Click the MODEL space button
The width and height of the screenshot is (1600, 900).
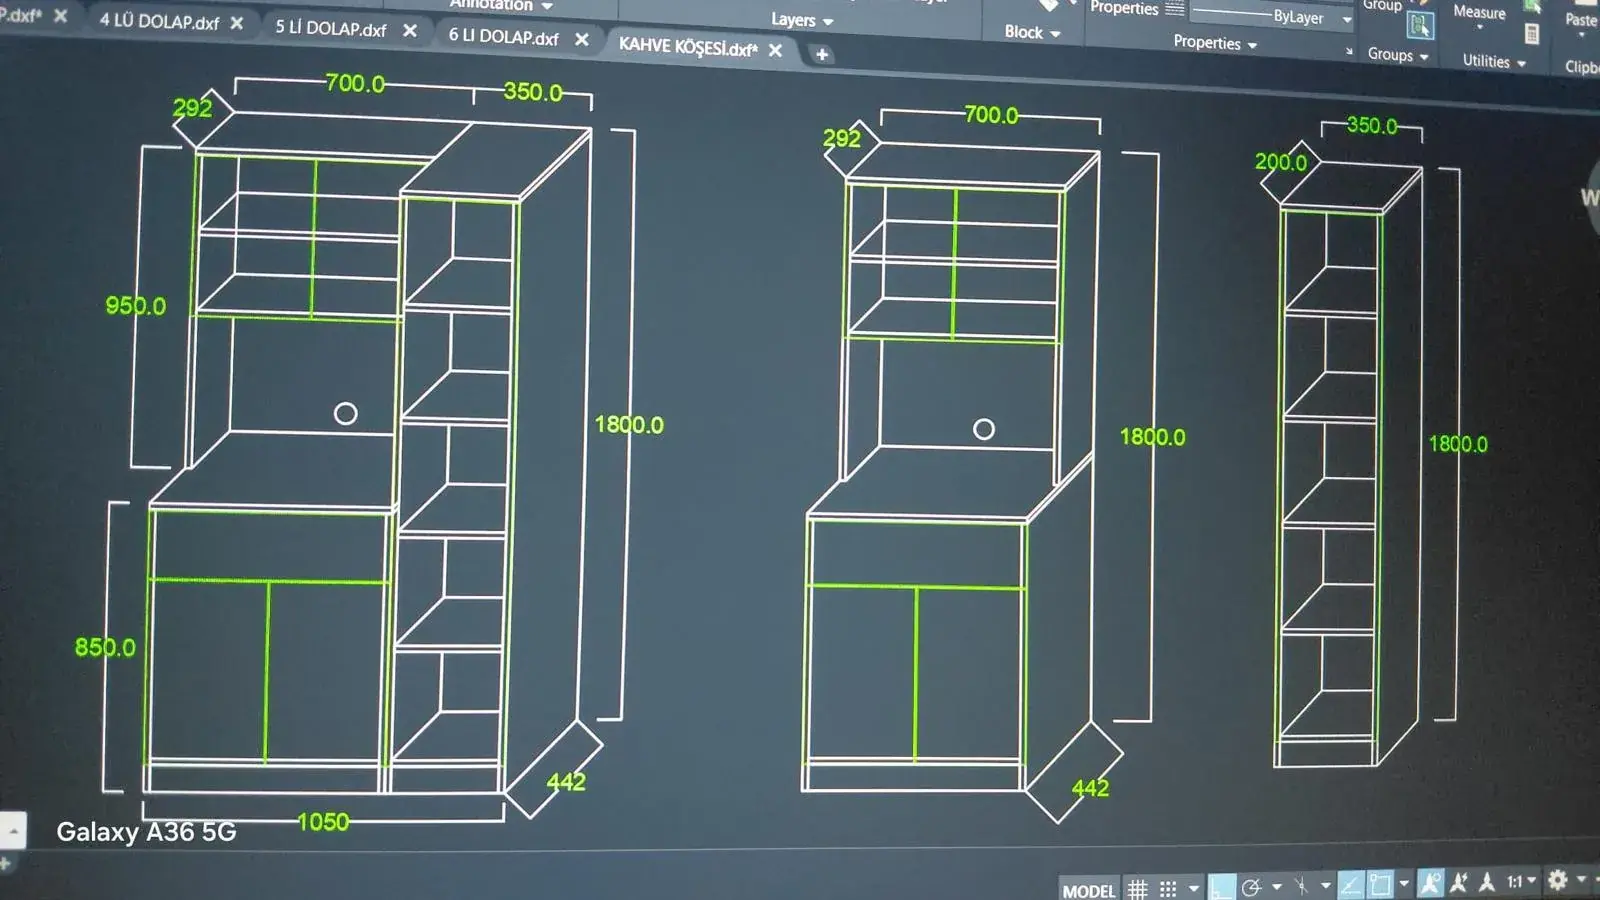(x=1089, y=890)
